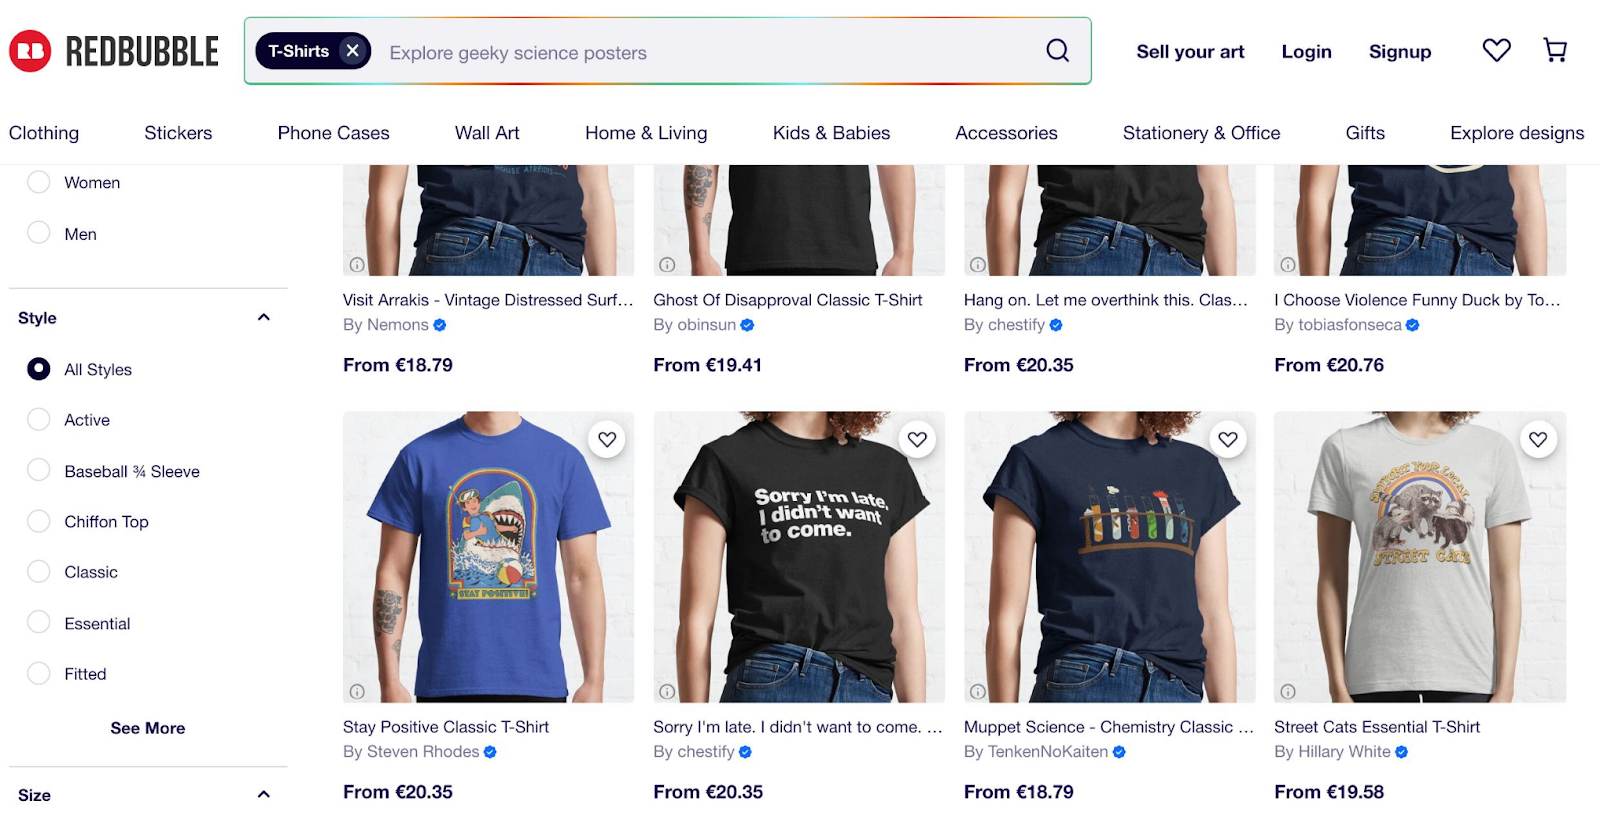Viewport: 1600px width, 819px height.
Task: Open the wishlist heart icon in header
Action: click(1495, 49)
